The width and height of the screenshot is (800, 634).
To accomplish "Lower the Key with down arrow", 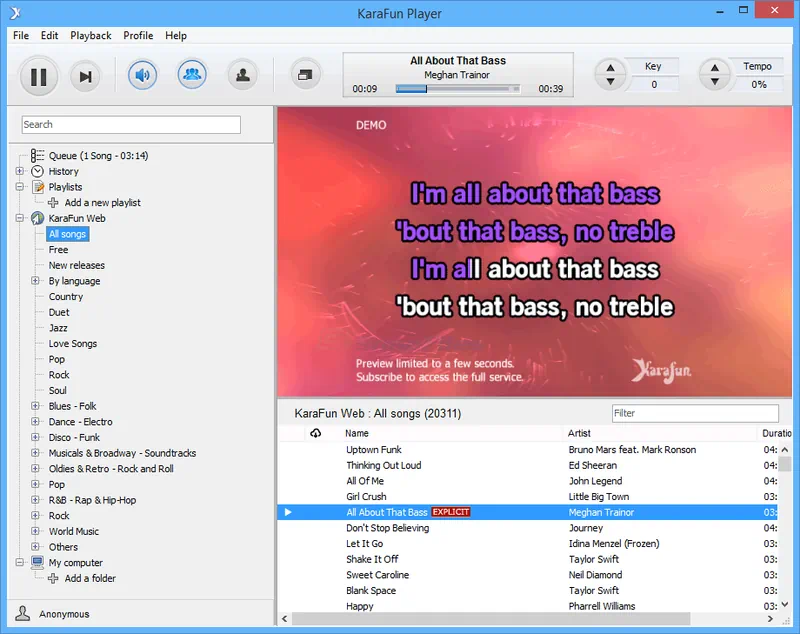I will (x=610, y=81).
